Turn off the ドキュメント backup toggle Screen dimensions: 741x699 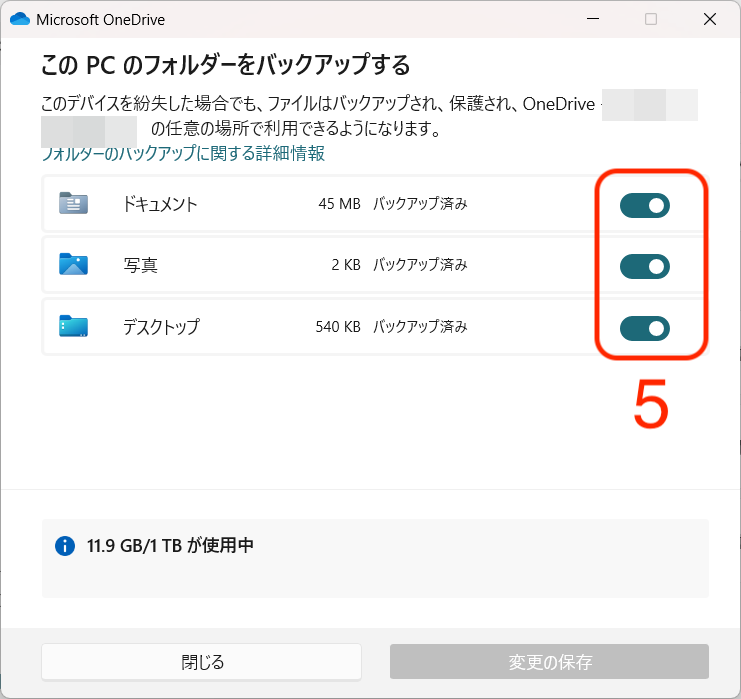(645, 206)
